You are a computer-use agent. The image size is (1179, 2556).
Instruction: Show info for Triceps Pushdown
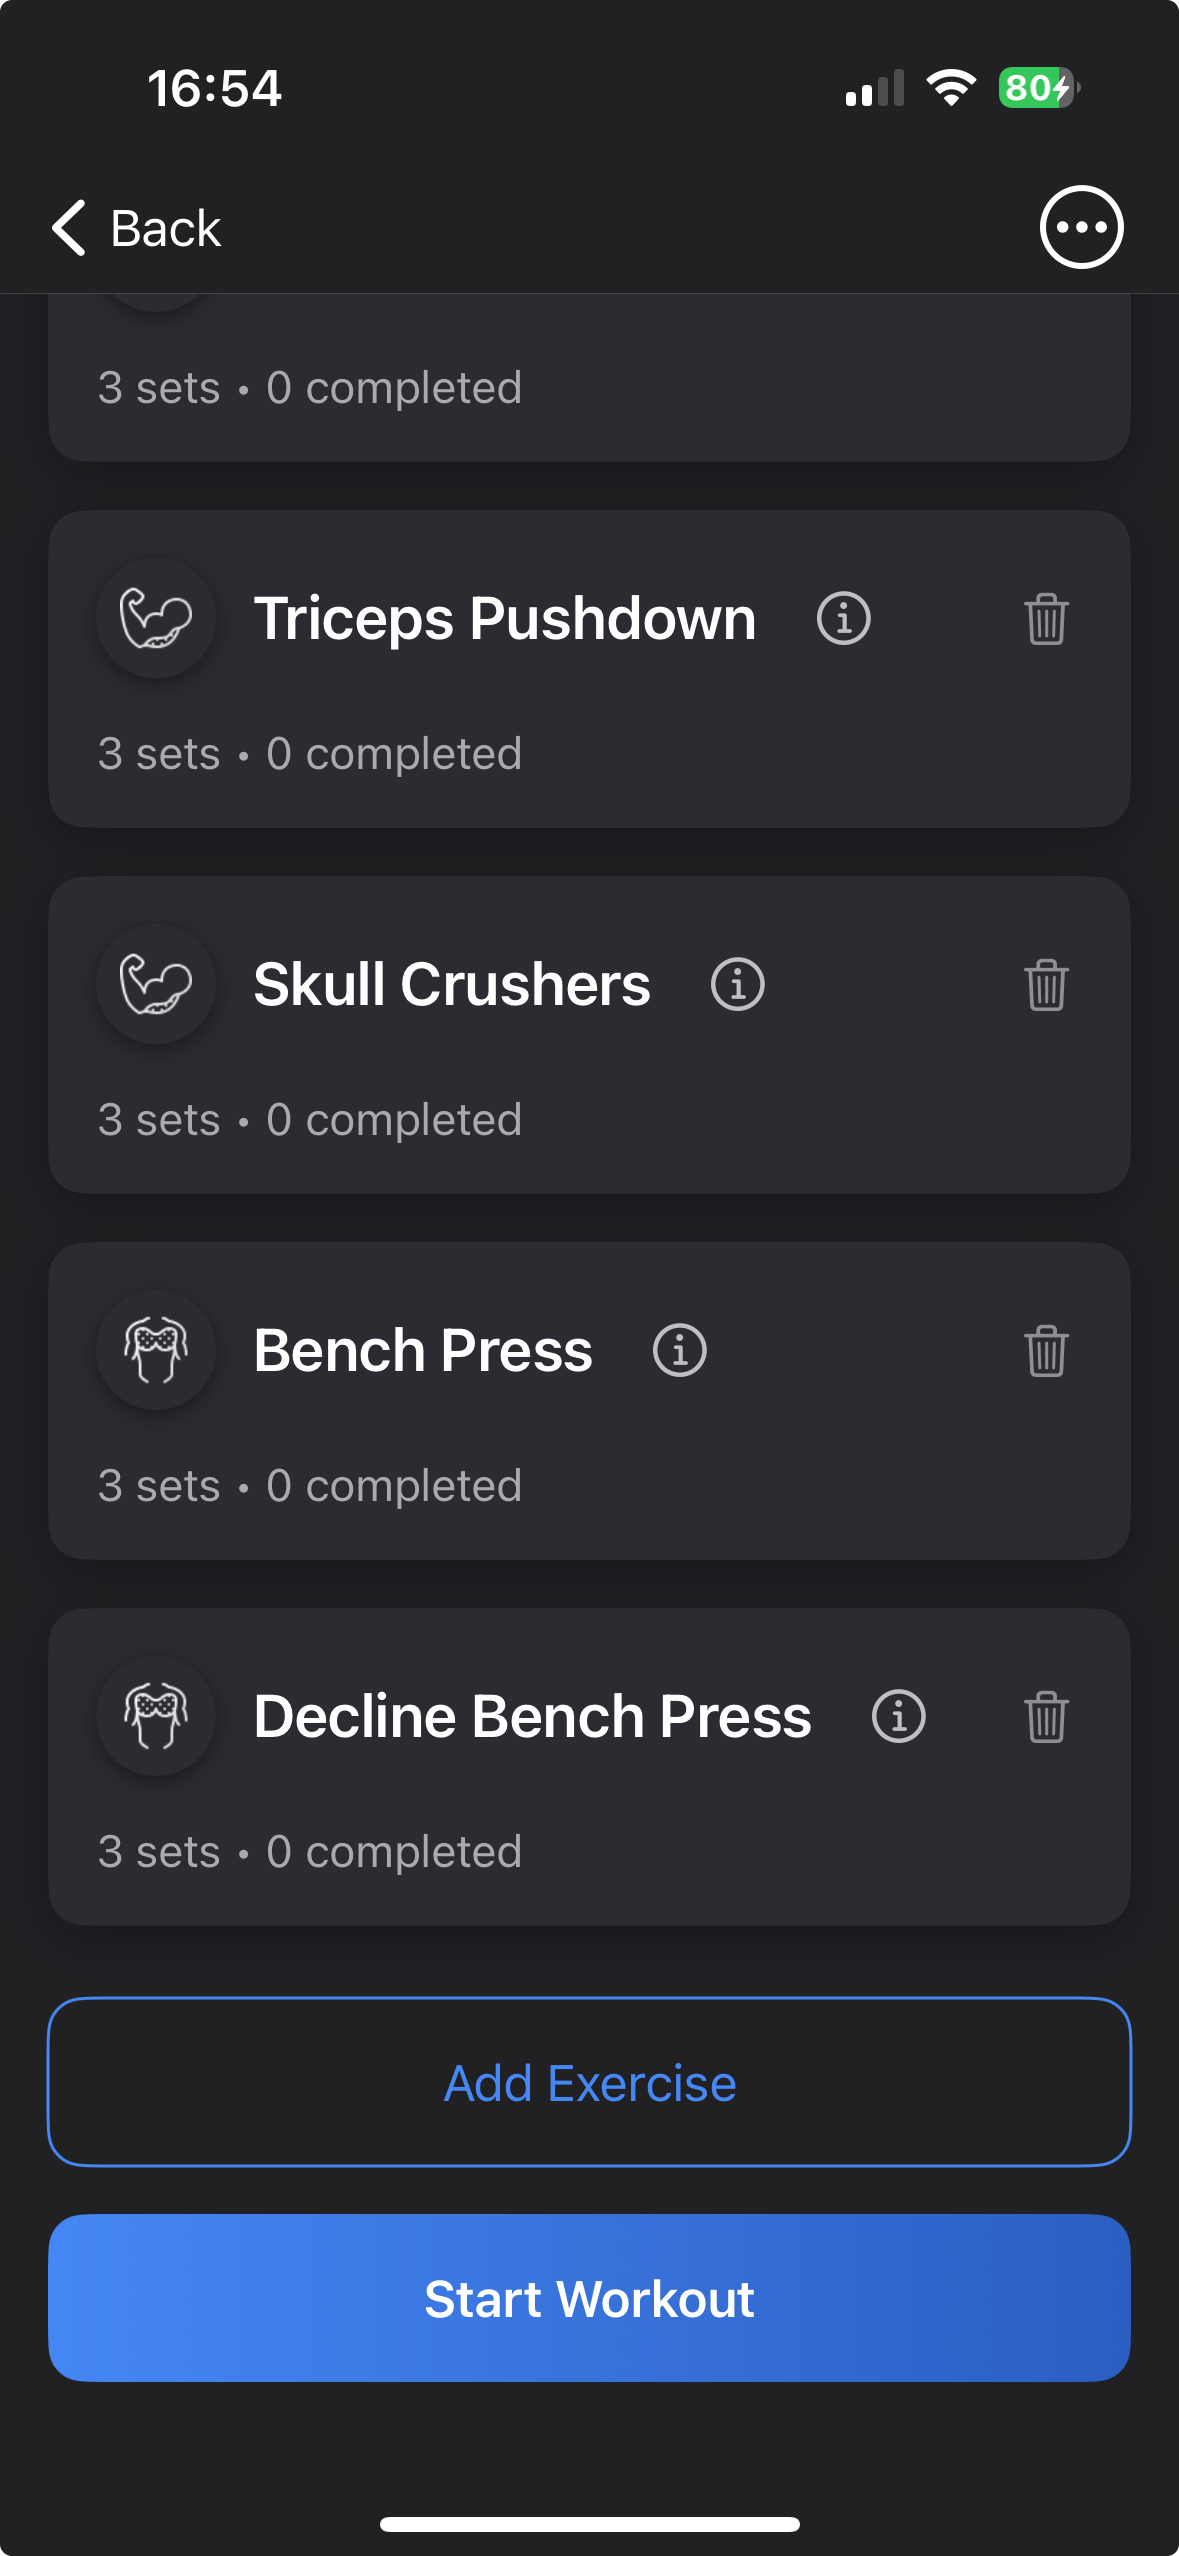843,619
